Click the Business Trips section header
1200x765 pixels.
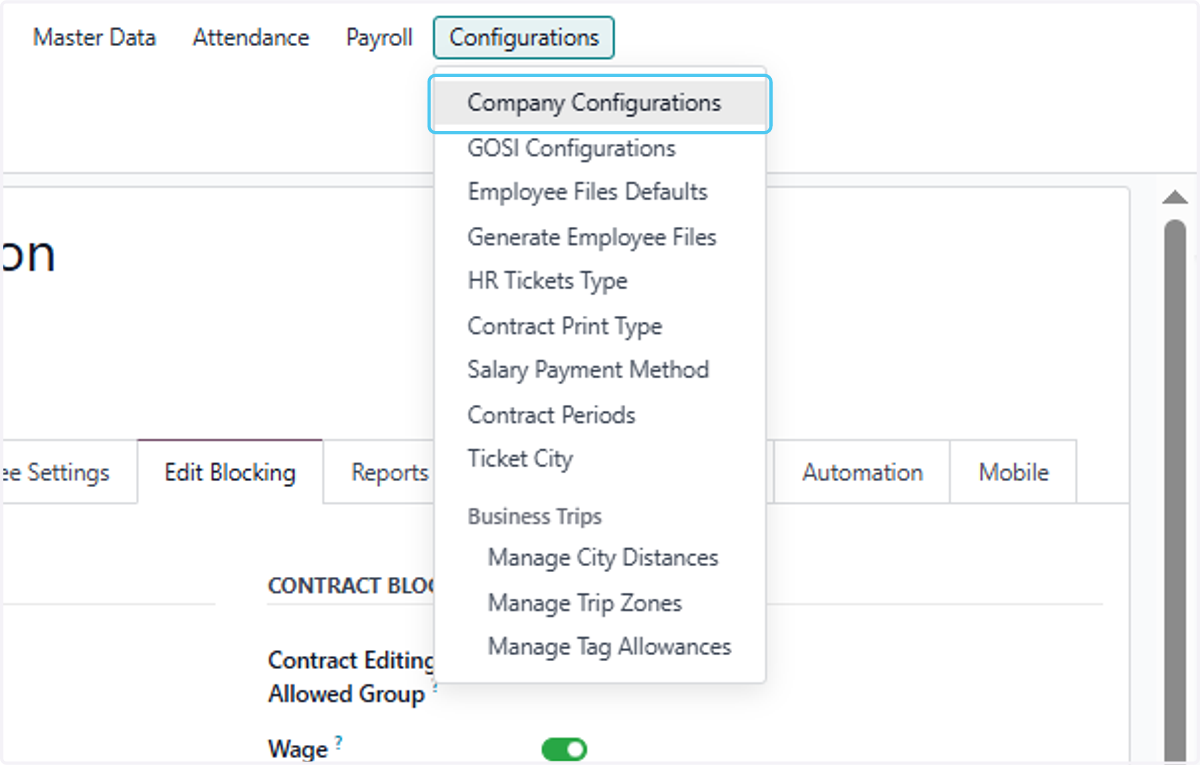pyautogui.click(x=535, y=517)
